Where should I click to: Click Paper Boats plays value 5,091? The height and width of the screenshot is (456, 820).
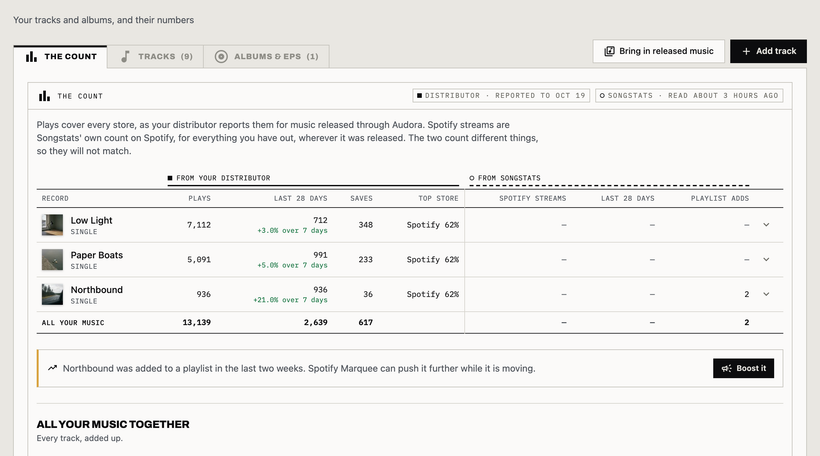pyautogui.click(x=199, y=259)
